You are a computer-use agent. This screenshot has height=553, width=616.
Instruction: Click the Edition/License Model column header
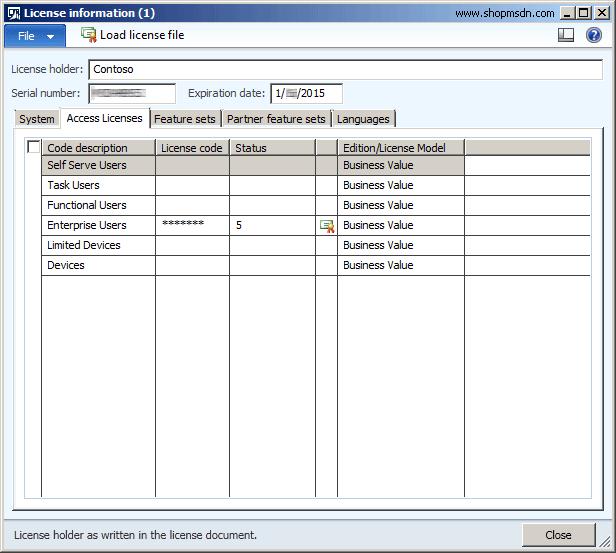pyautogui.click(x=400, y=148)
